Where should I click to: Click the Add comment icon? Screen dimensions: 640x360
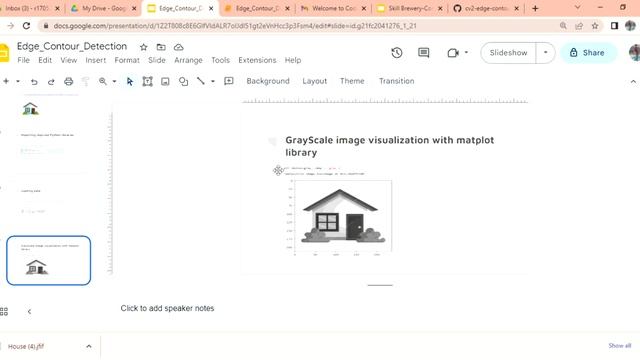pyautogui.click(x=229, y=81)
